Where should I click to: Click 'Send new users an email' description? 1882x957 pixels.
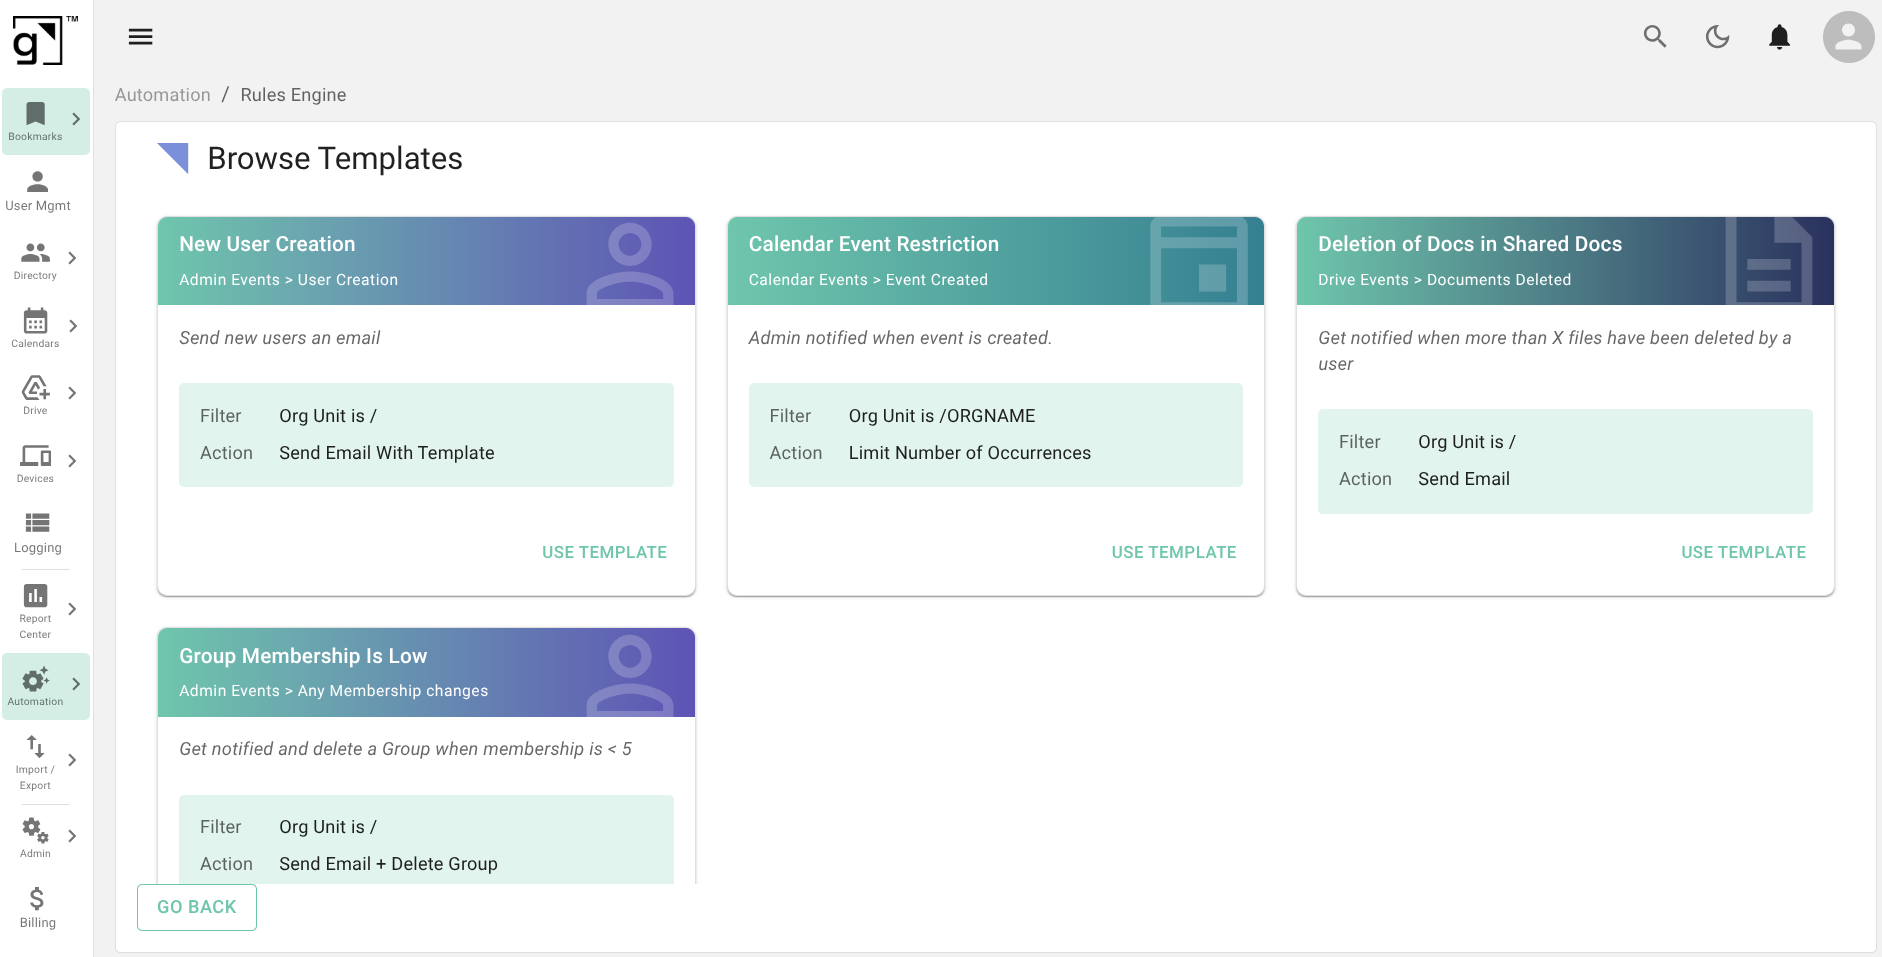280,338
